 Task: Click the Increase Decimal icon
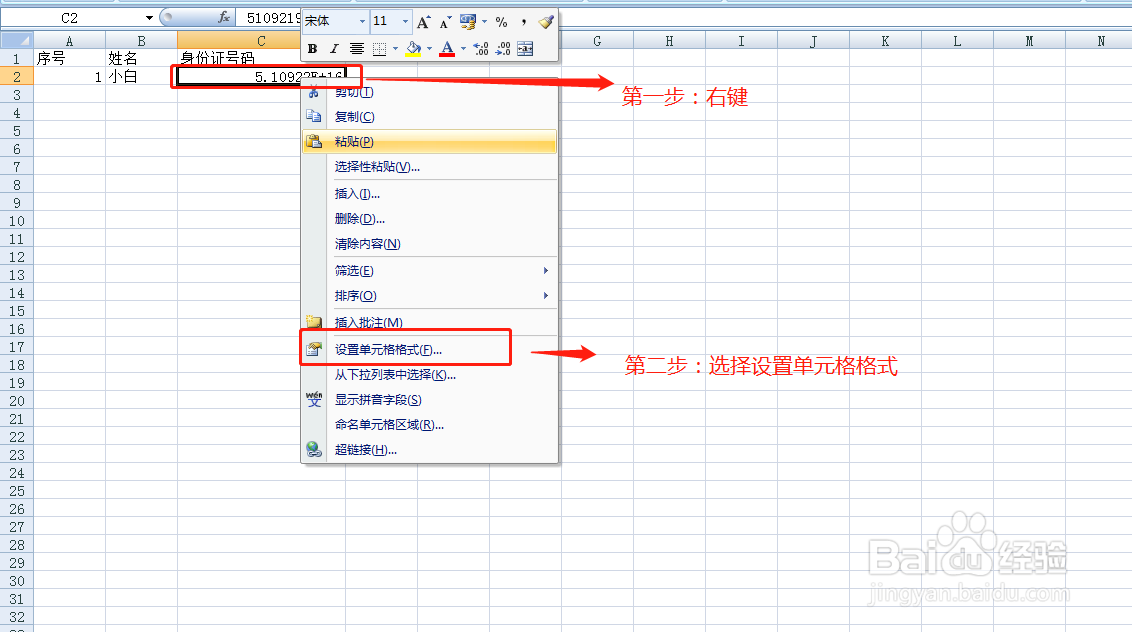coord(482,48)
